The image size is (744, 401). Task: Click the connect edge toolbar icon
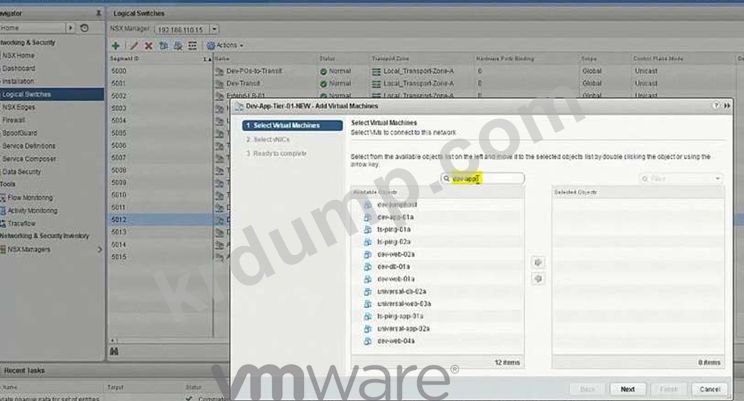tap(192, 46)
